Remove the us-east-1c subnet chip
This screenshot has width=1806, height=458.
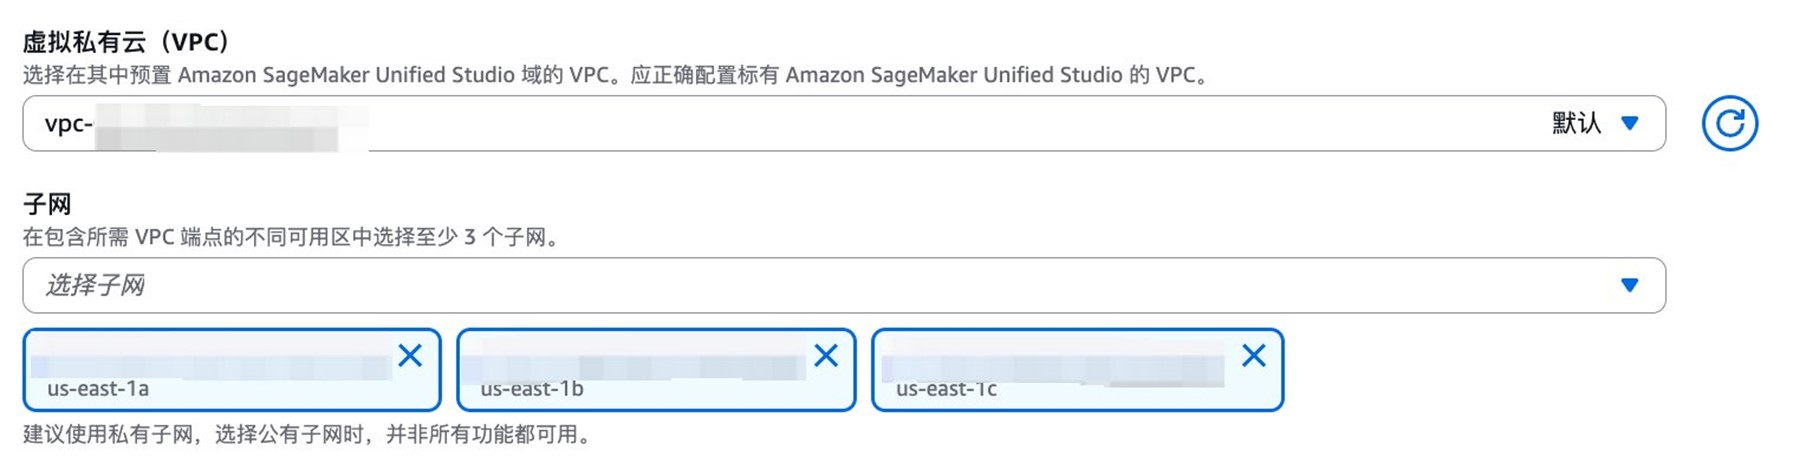1254,356
